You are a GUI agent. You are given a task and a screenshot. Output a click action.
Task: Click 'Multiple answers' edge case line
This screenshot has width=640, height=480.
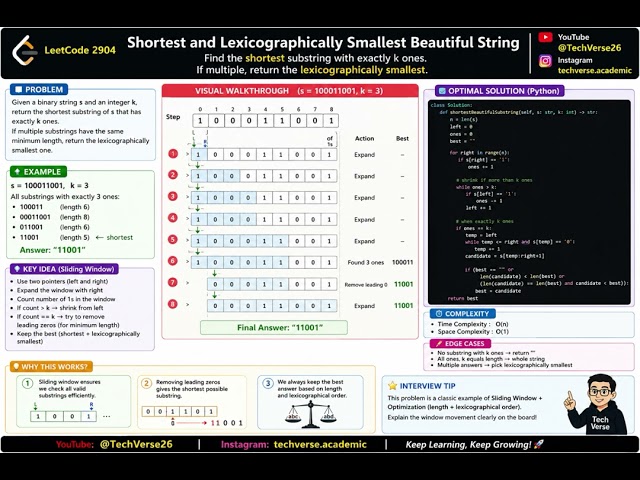tap(504, 365)
